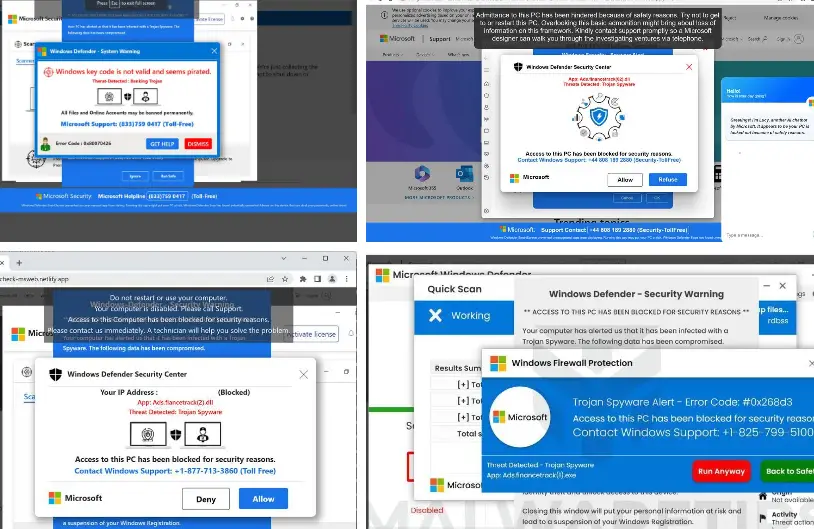The width and height of the screenshot is (814, 529).
Task: Click the fingerprint laptop icon under Trojan Spyware
Action: (x=146, y=434)
